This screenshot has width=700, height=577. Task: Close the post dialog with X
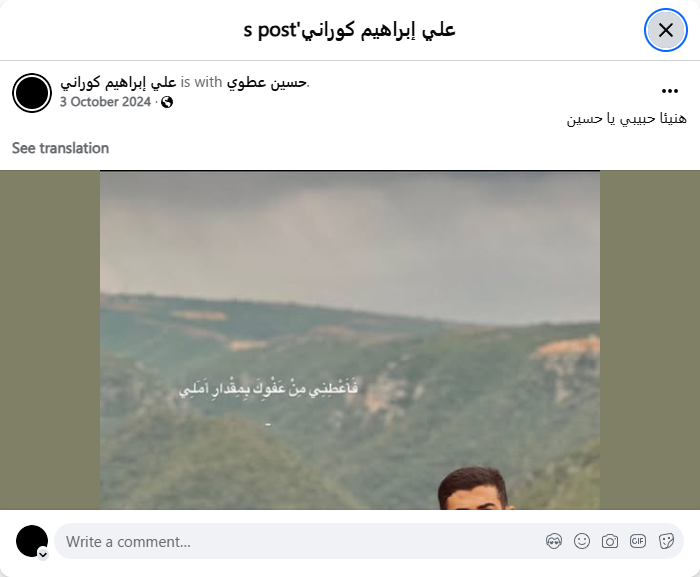pyautogui.click(x=666, y=30)
